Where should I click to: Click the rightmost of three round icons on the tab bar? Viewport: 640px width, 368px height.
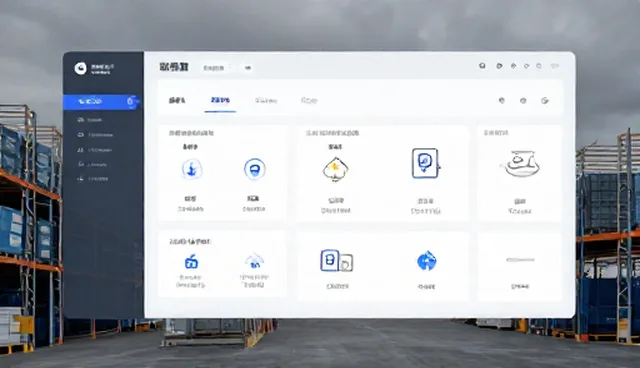[x=545, y=100]
